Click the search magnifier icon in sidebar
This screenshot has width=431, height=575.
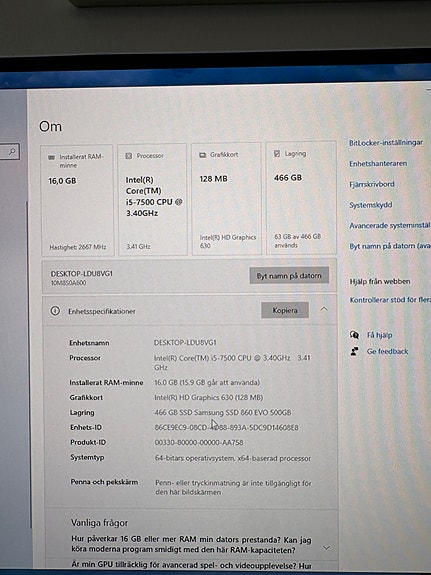pos(12,151)
